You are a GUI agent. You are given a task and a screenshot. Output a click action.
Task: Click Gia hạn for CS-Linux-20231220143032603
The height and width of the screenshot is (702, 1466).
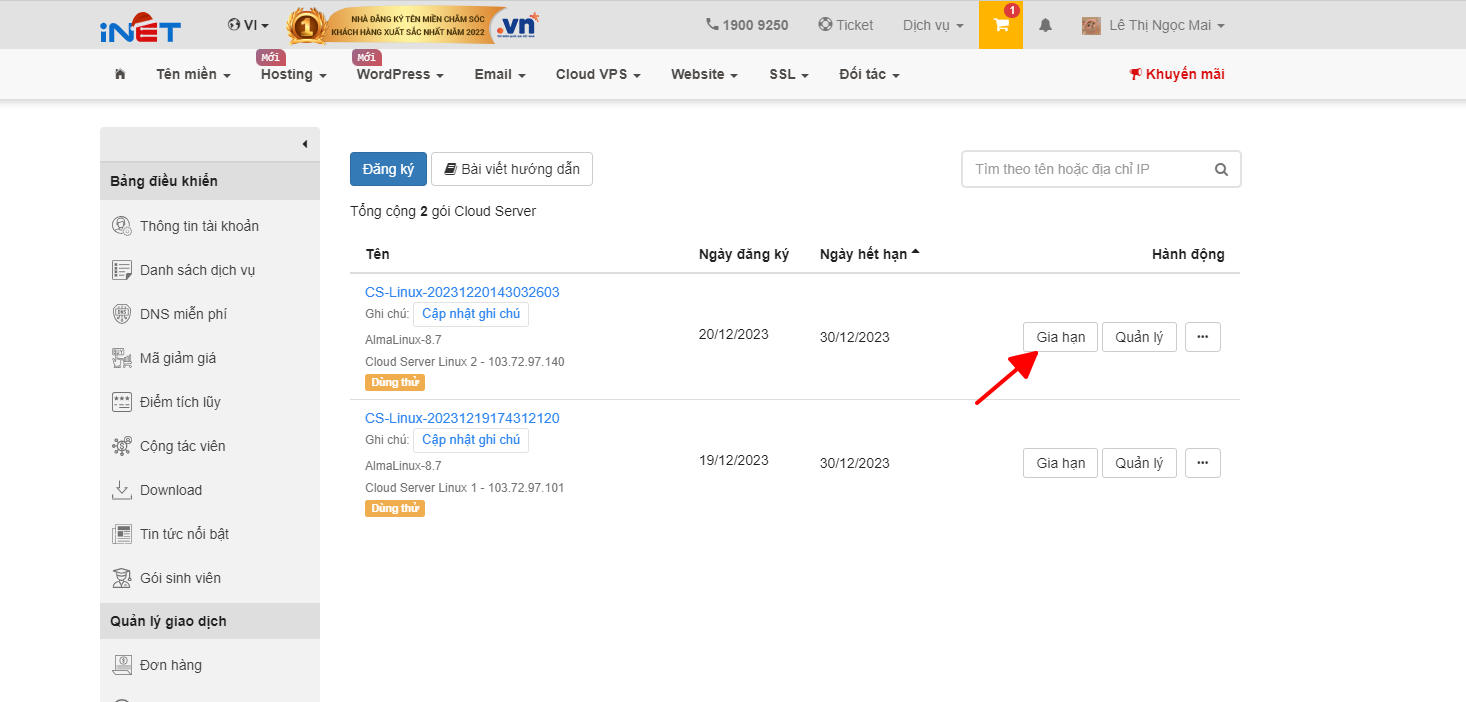(x=1060, y=336)
